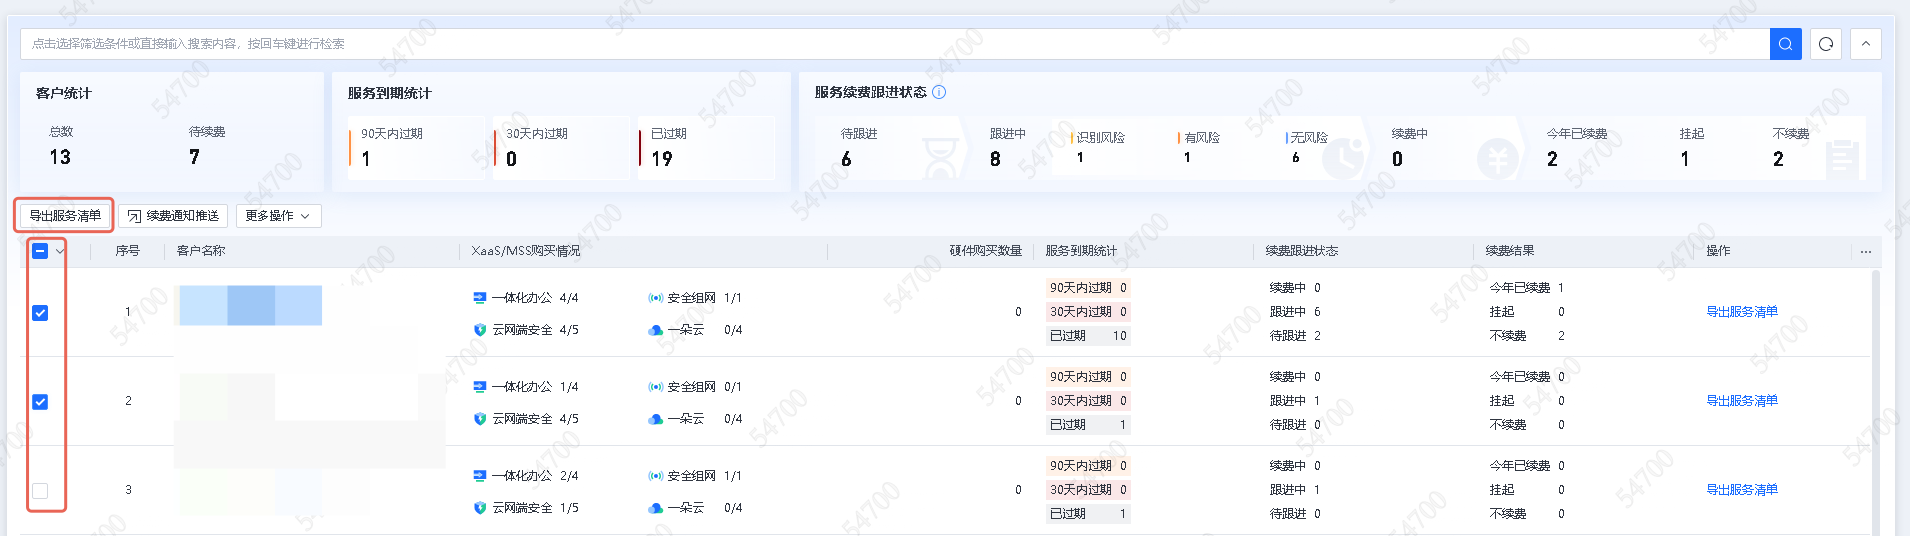This screenshot has width=1910, height=536.
Task: Open selection options arrow beside header checkbox
Action: (60, 251)
